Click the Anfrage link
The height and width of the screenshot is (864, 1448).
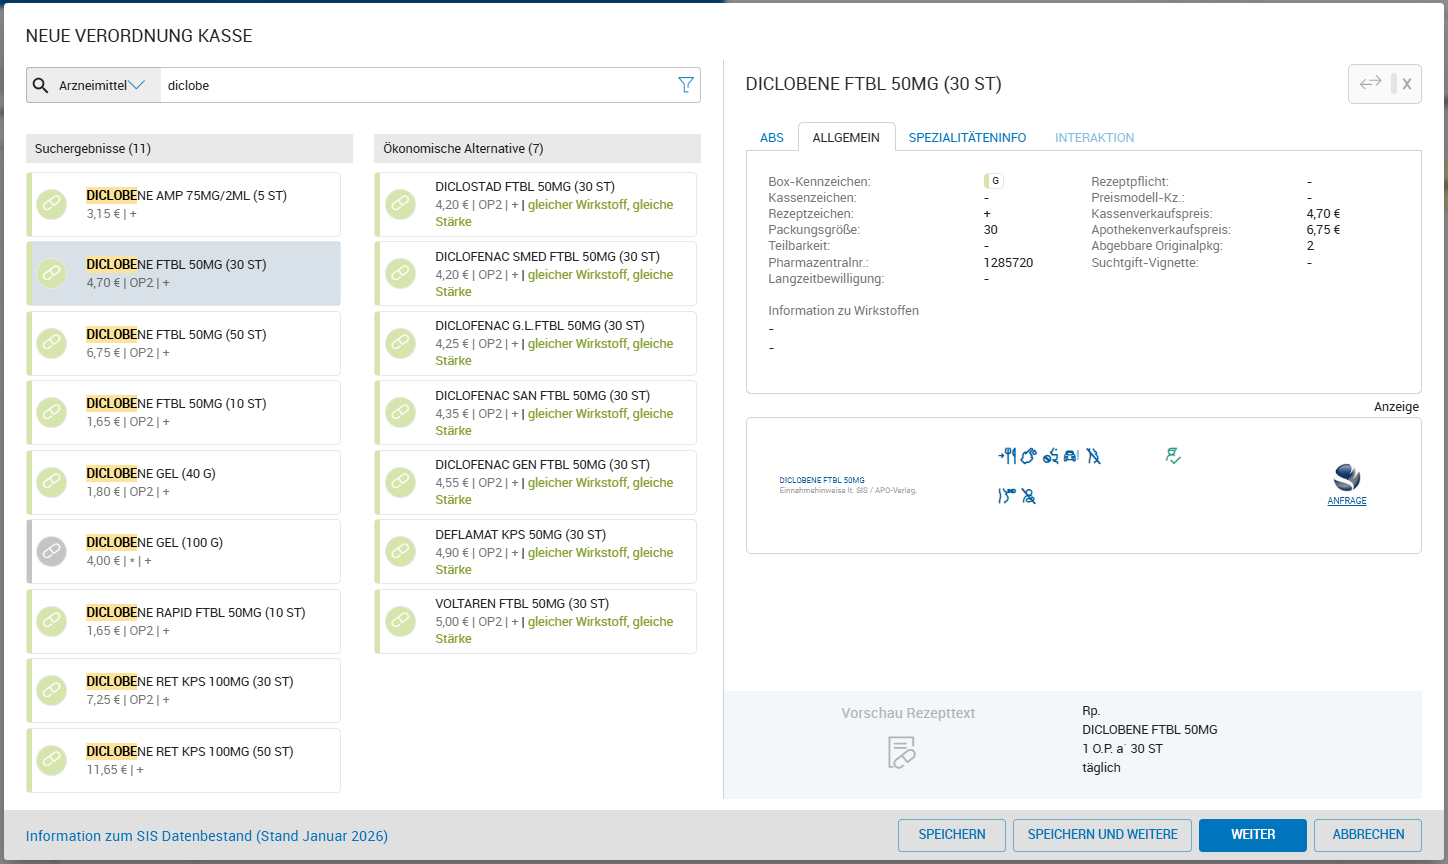1346,501
